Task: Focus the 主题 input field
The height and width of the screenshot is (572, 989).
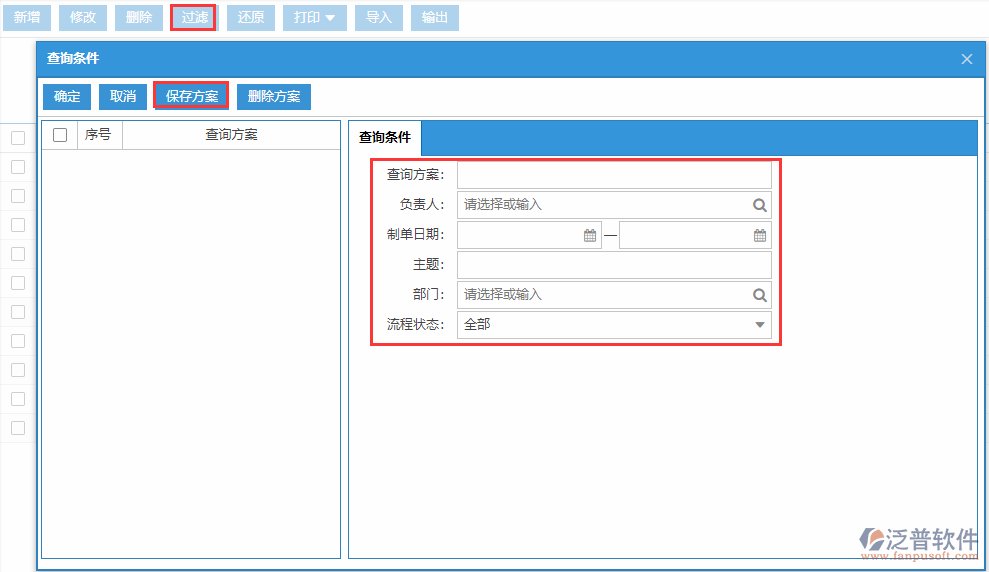Action: click(x=614, y=265)
